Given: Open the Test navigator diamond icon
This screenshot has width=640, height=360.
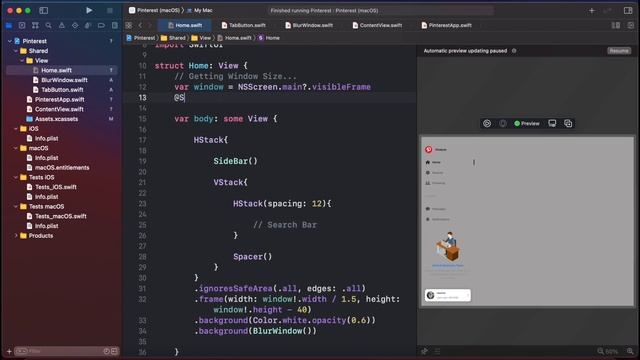Looking at the screenshot, I should (75, 25).
